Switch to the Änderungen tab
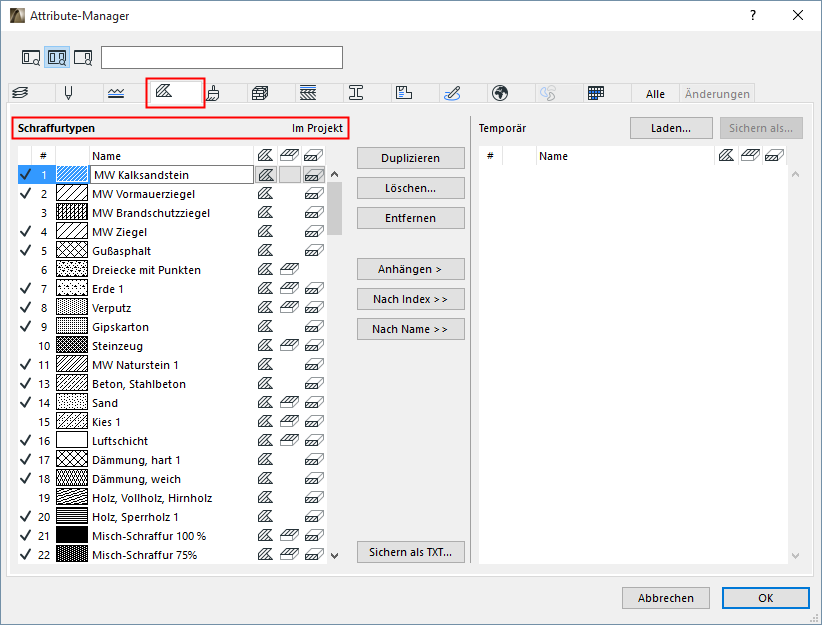The height and width of the screenshot is (625, 822). click(717, 94)
